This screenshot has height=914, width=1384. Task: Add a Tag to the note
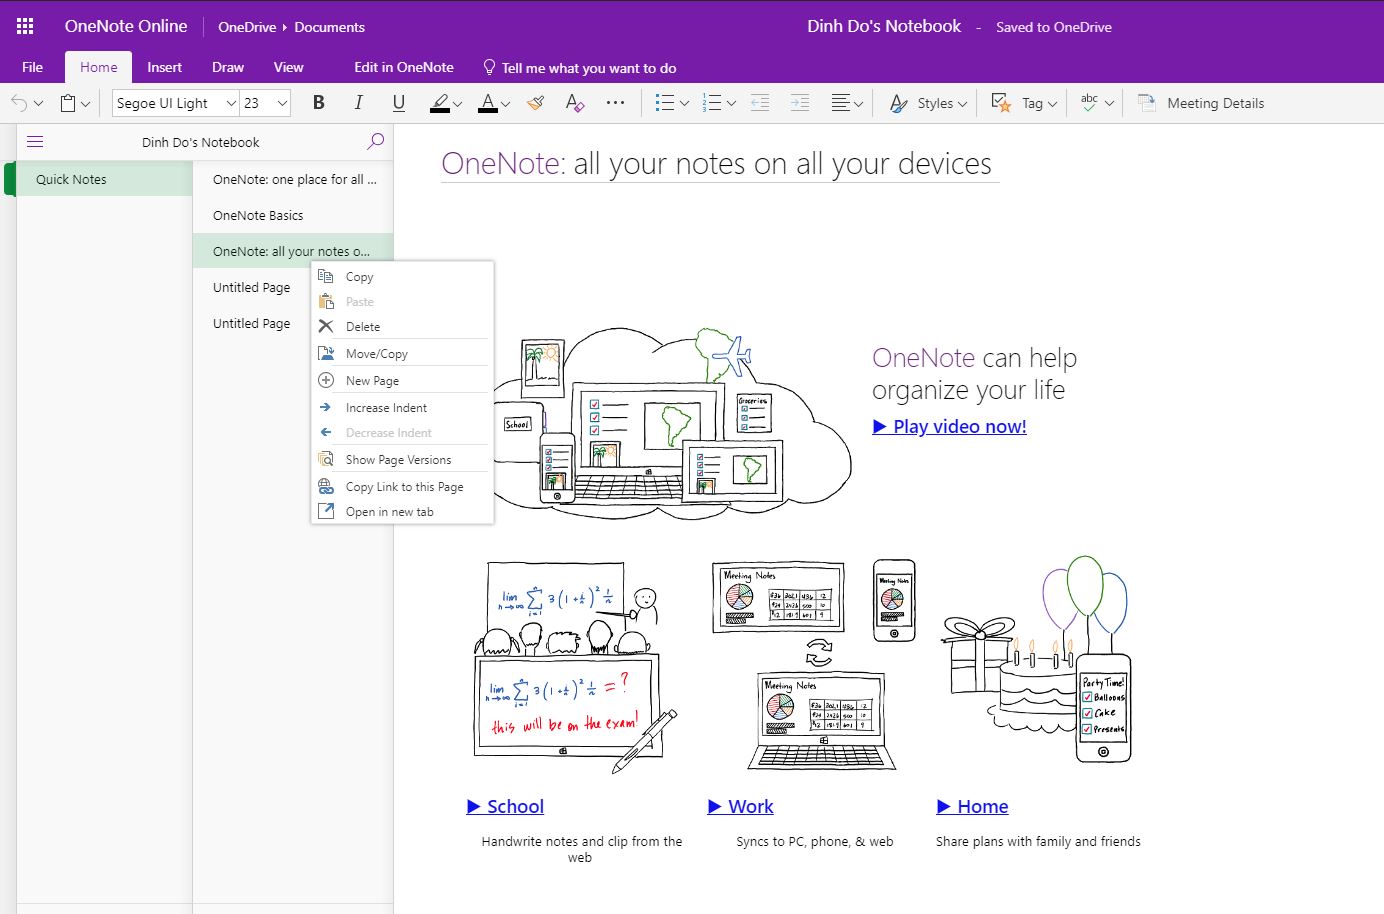1022,102
